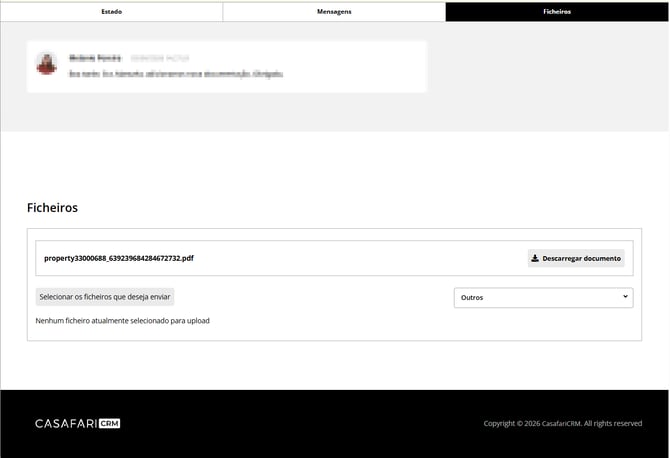Click the CASAFARI logo in the footer
This screenshot has width=670, height=458.
coord(66,423)
